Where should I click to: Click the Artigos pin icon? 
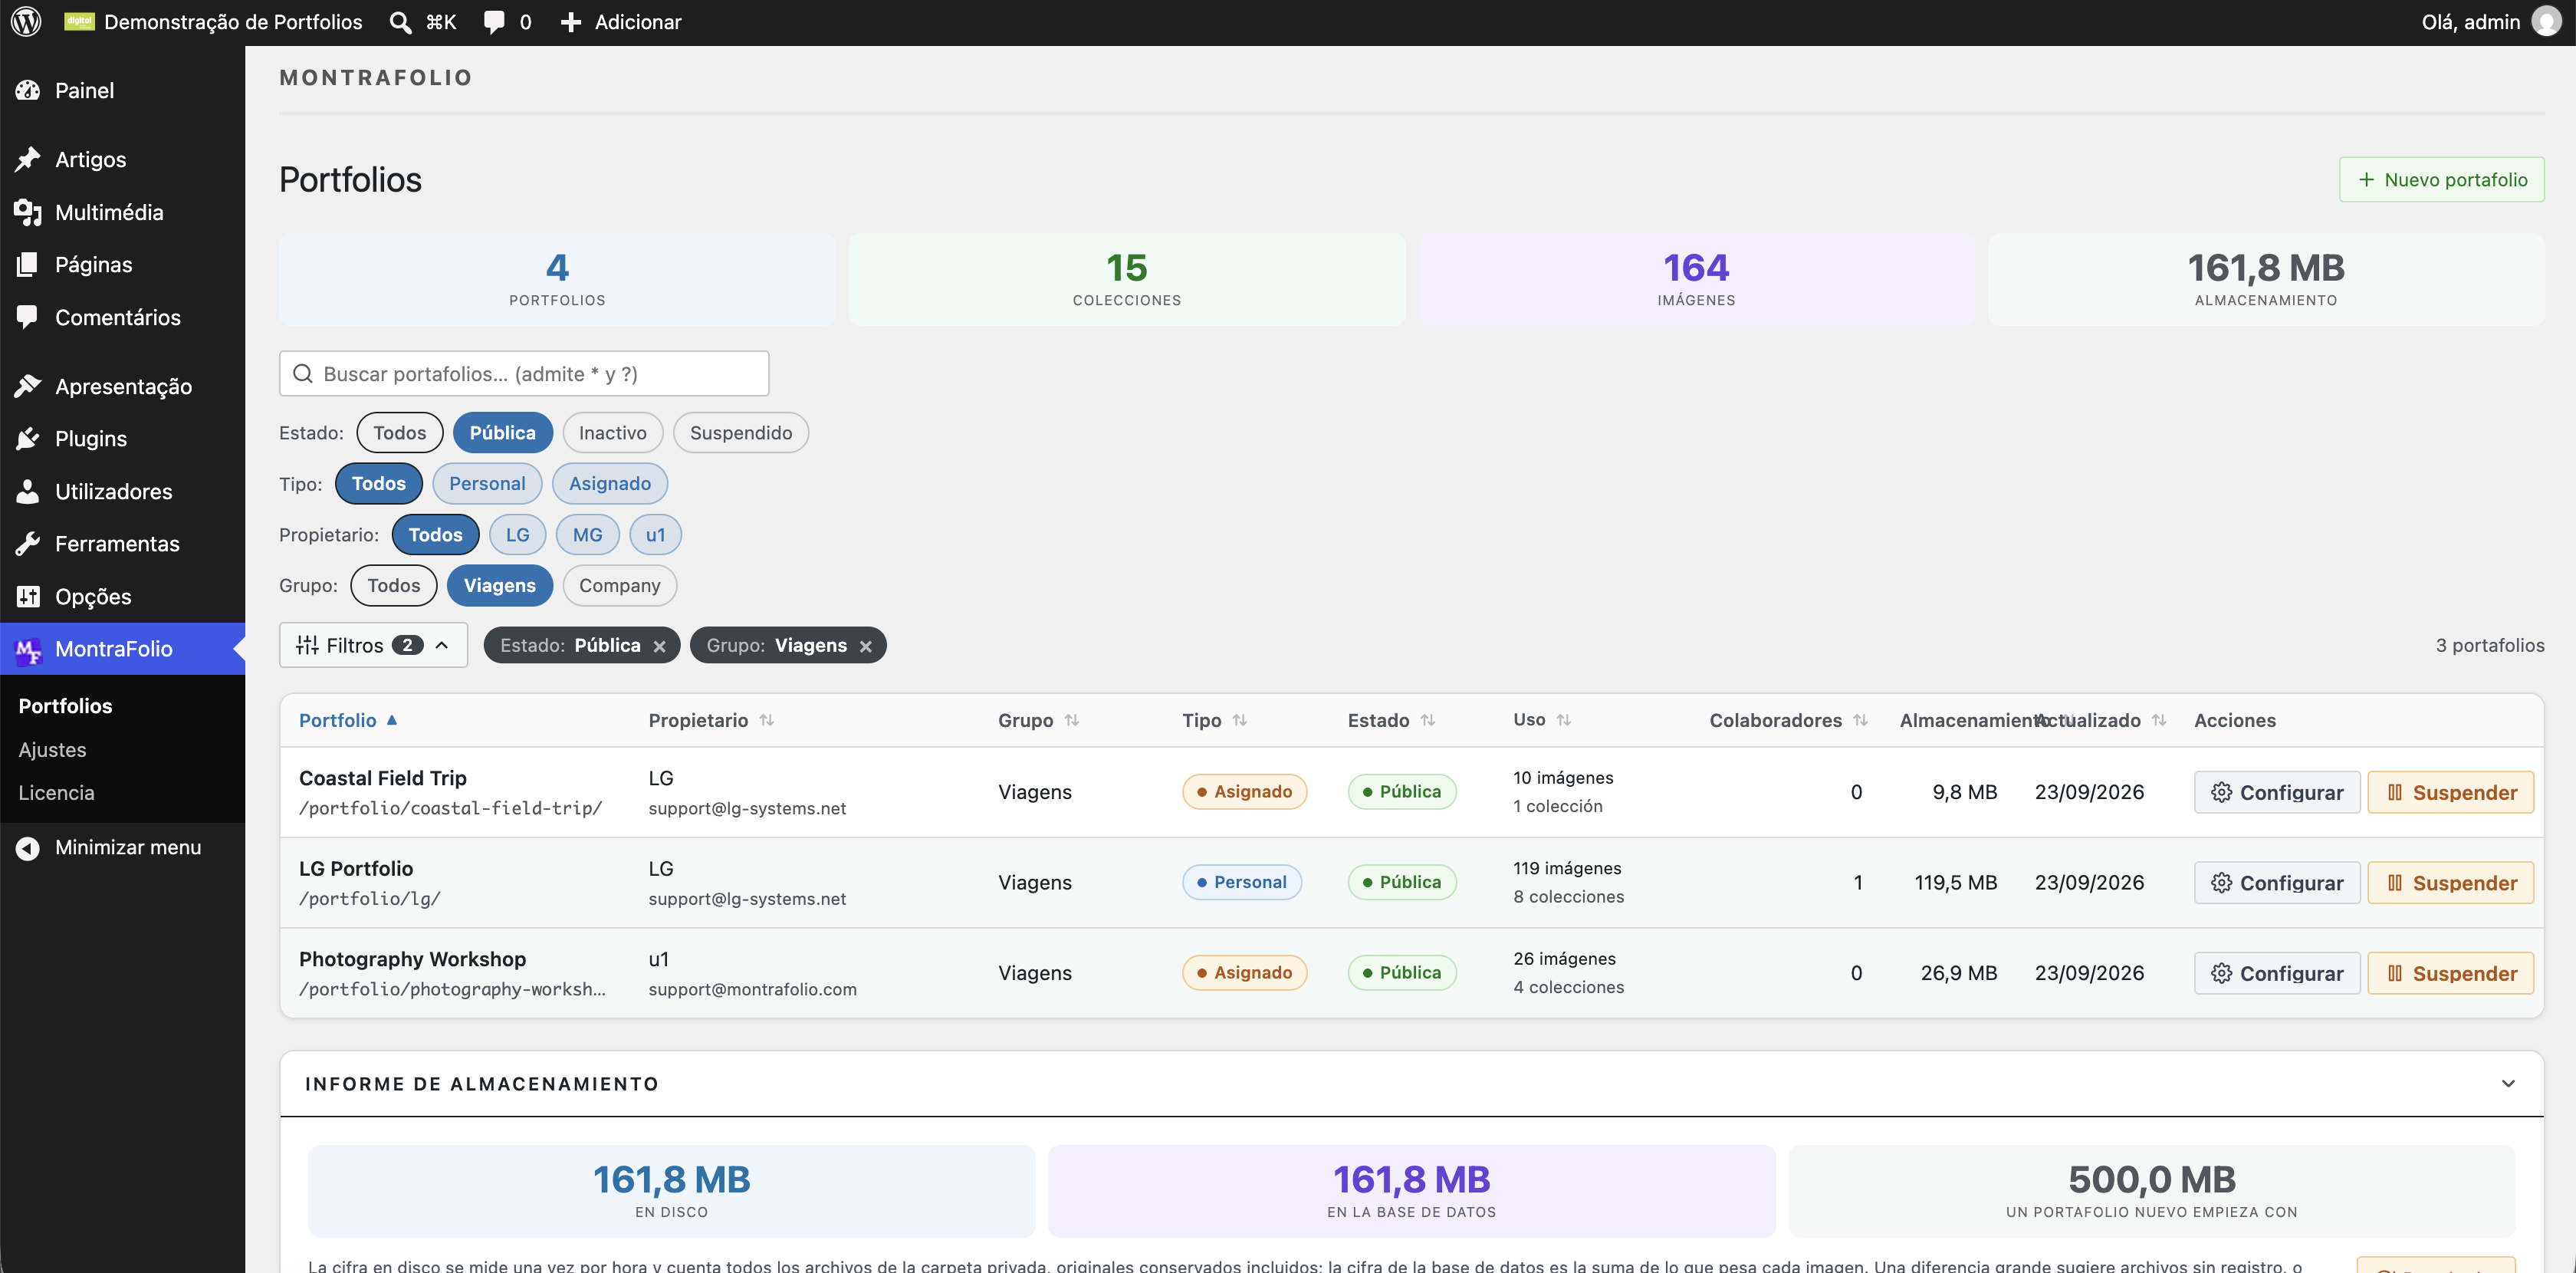(x=28, y=159)
